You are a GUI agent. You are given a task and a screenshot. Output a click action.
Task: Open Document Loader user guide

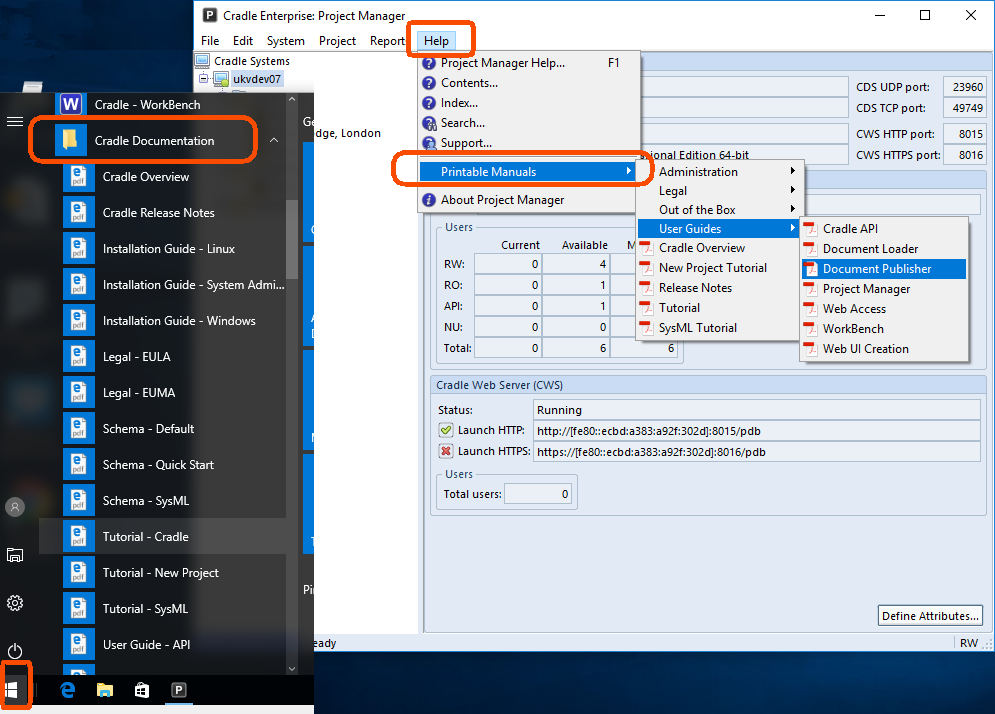[884, 249]
